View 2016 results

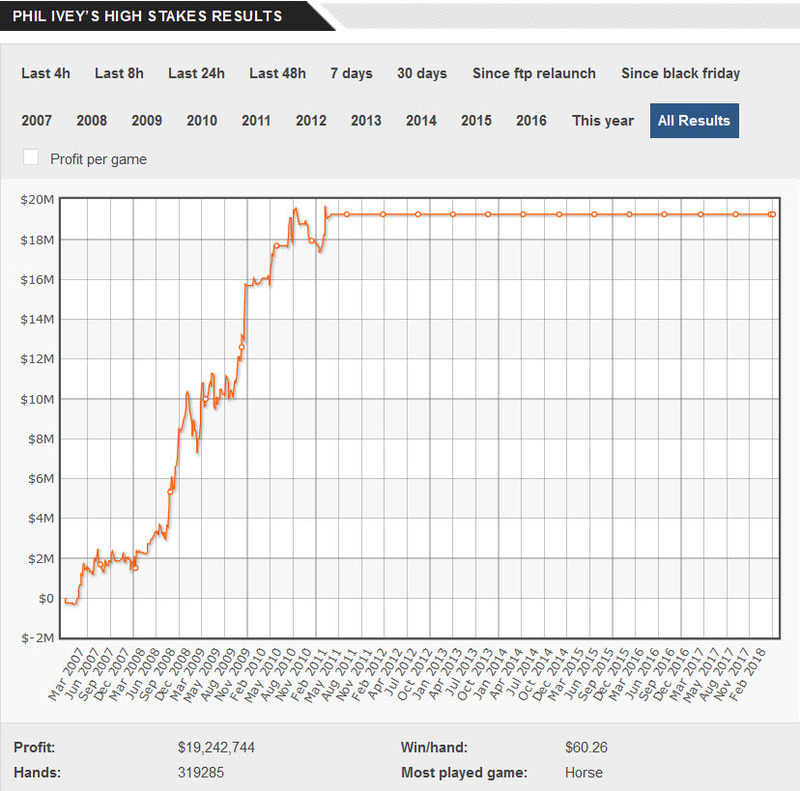click(531, 120)
